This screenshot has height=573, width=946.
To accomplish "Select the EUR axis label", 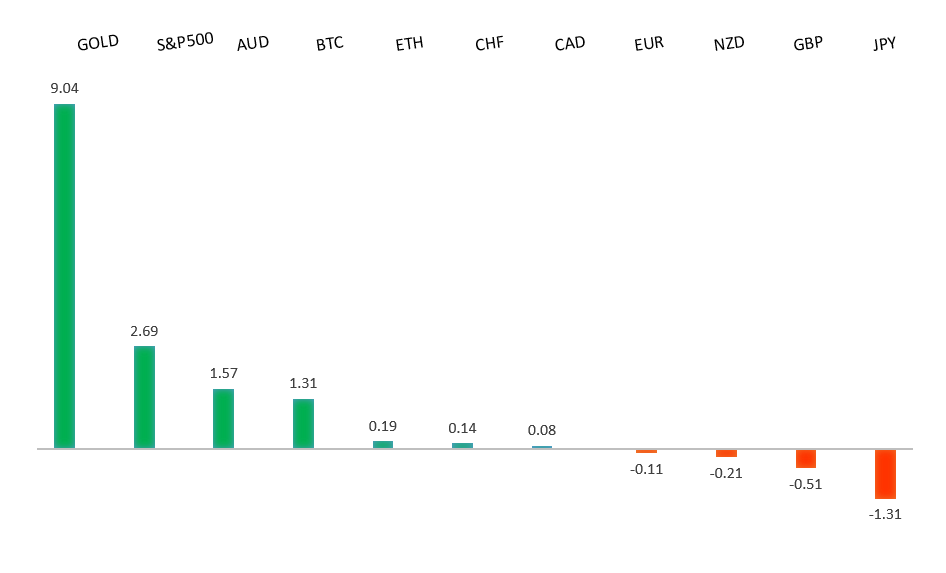I will pos(649,44).
